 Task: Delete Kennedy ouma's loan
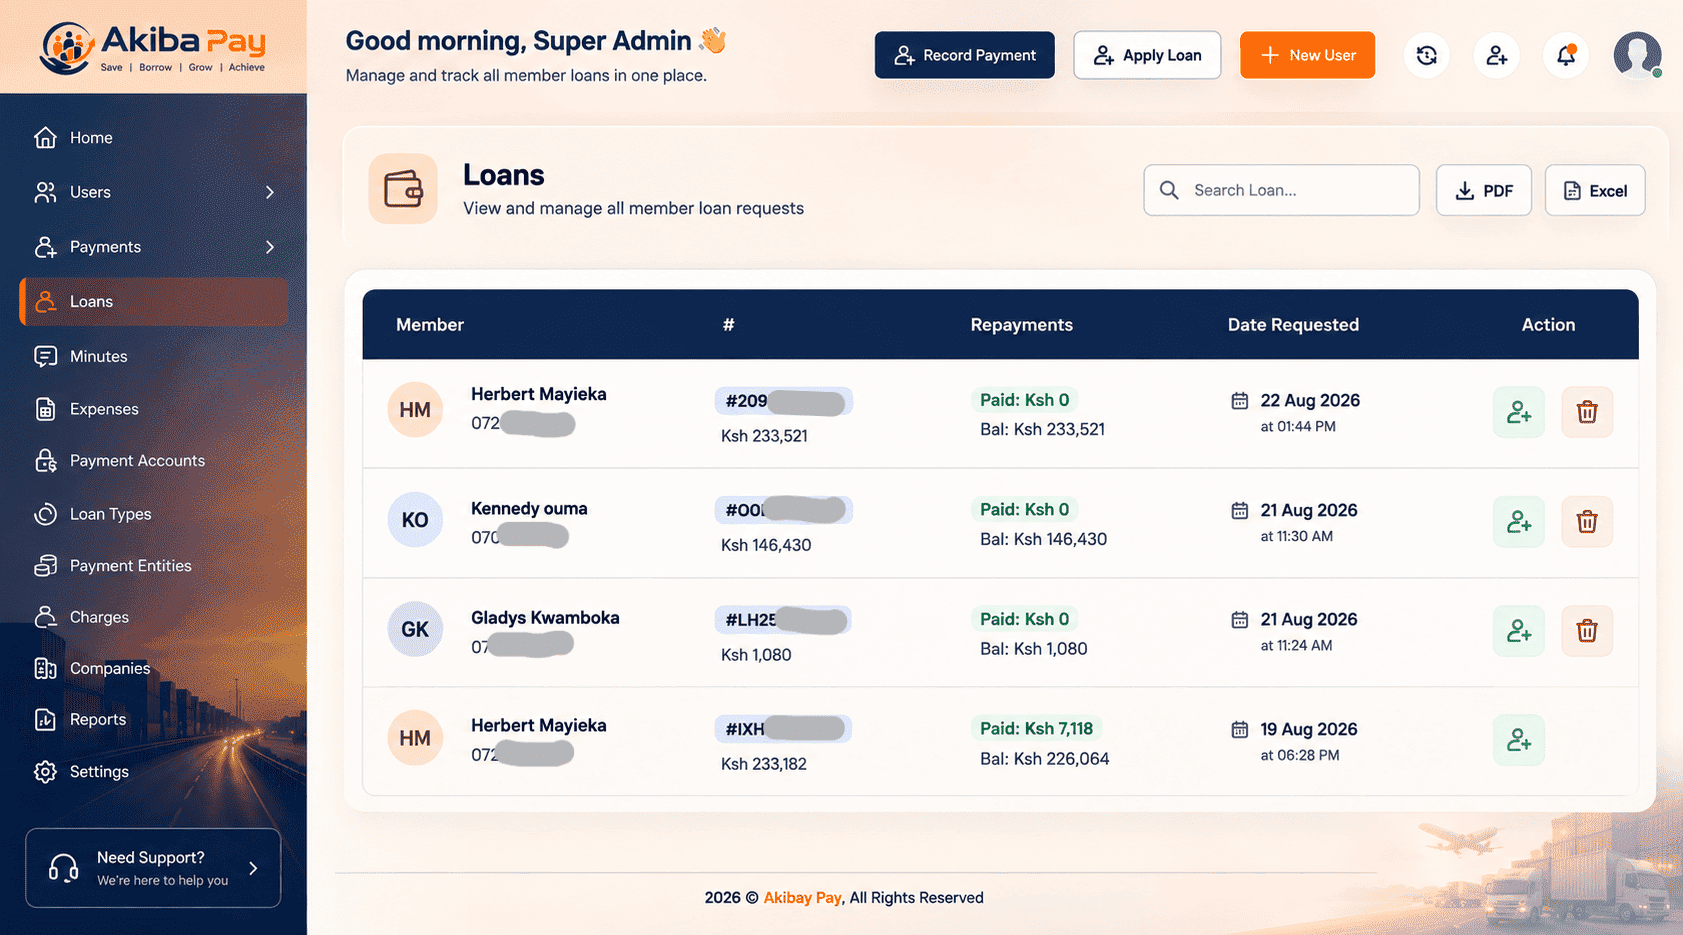(1587, 522)
